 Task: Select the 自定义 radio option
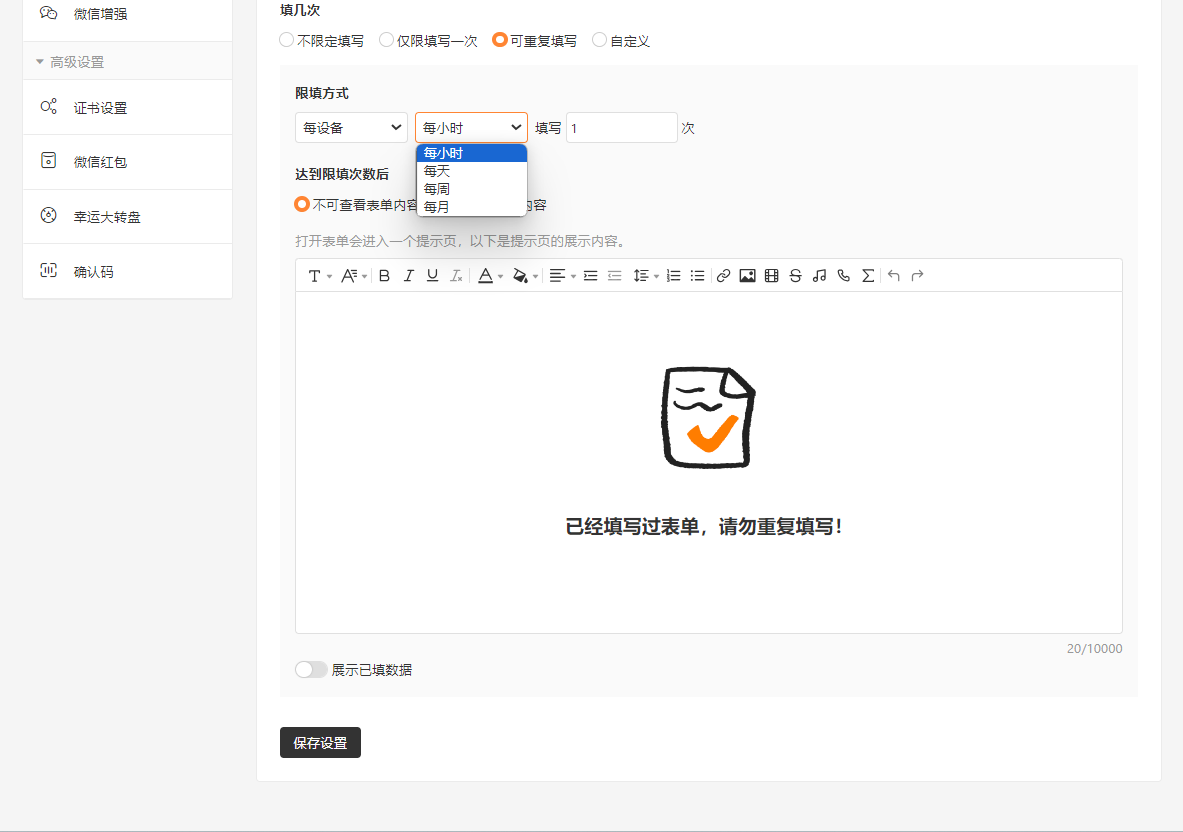coord(599,40)
